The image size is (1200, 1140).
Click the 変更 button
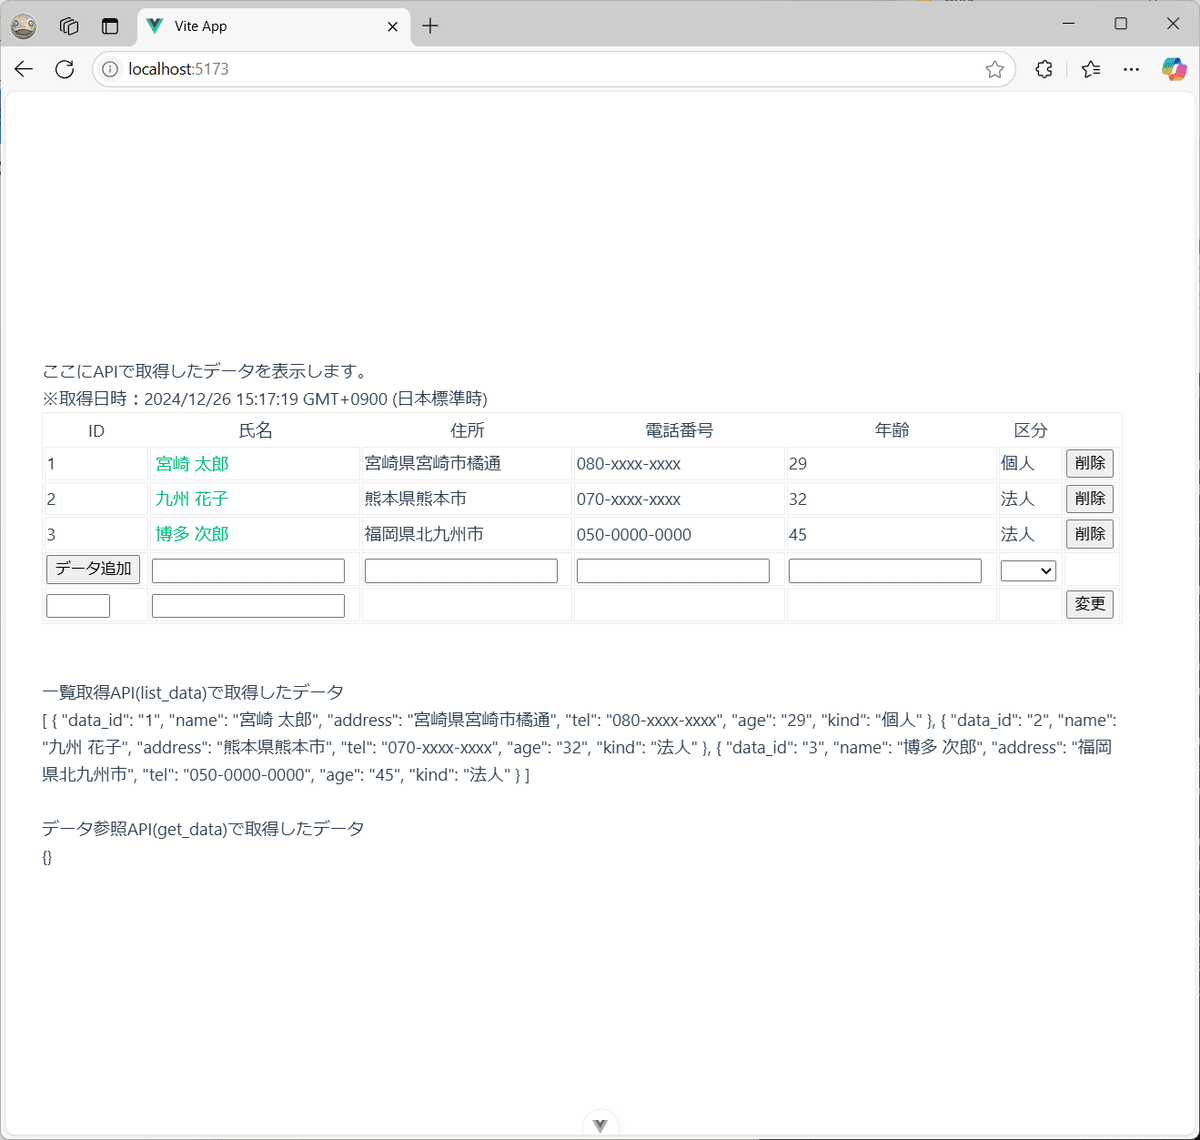point(1089,604)
